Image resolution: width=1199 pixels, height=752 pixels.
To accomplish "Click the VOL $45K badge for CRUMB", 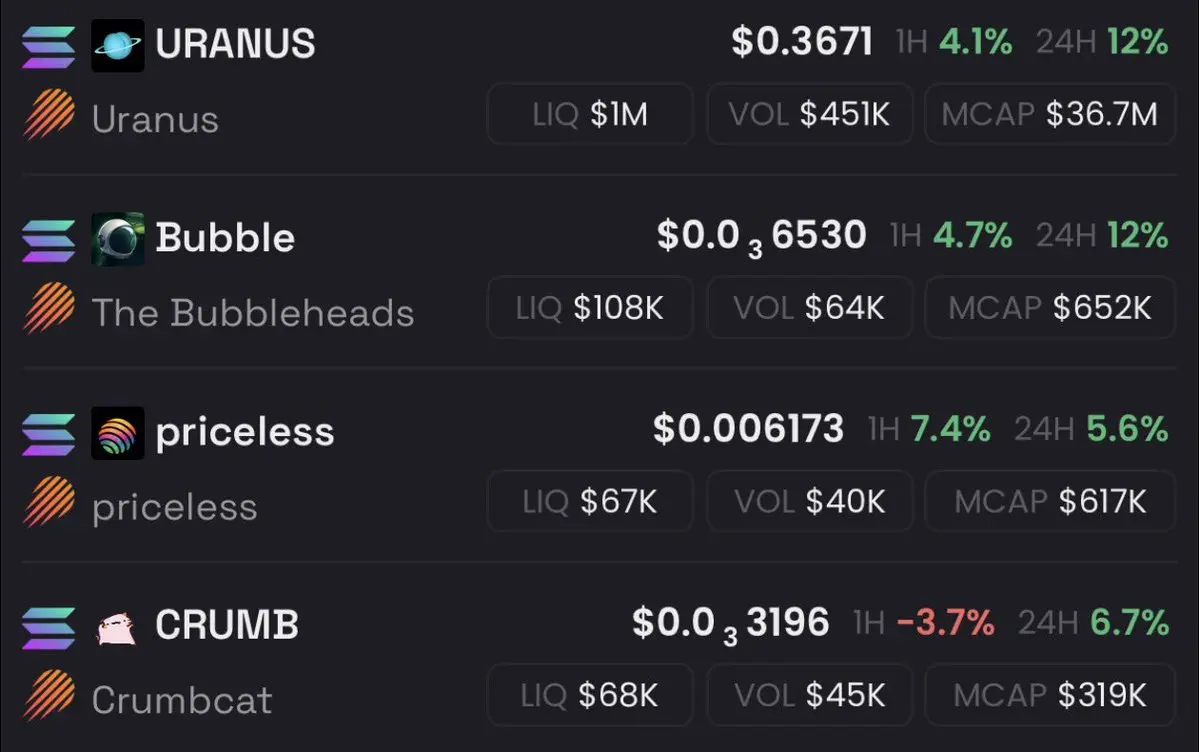I will [x=810, y=695].
